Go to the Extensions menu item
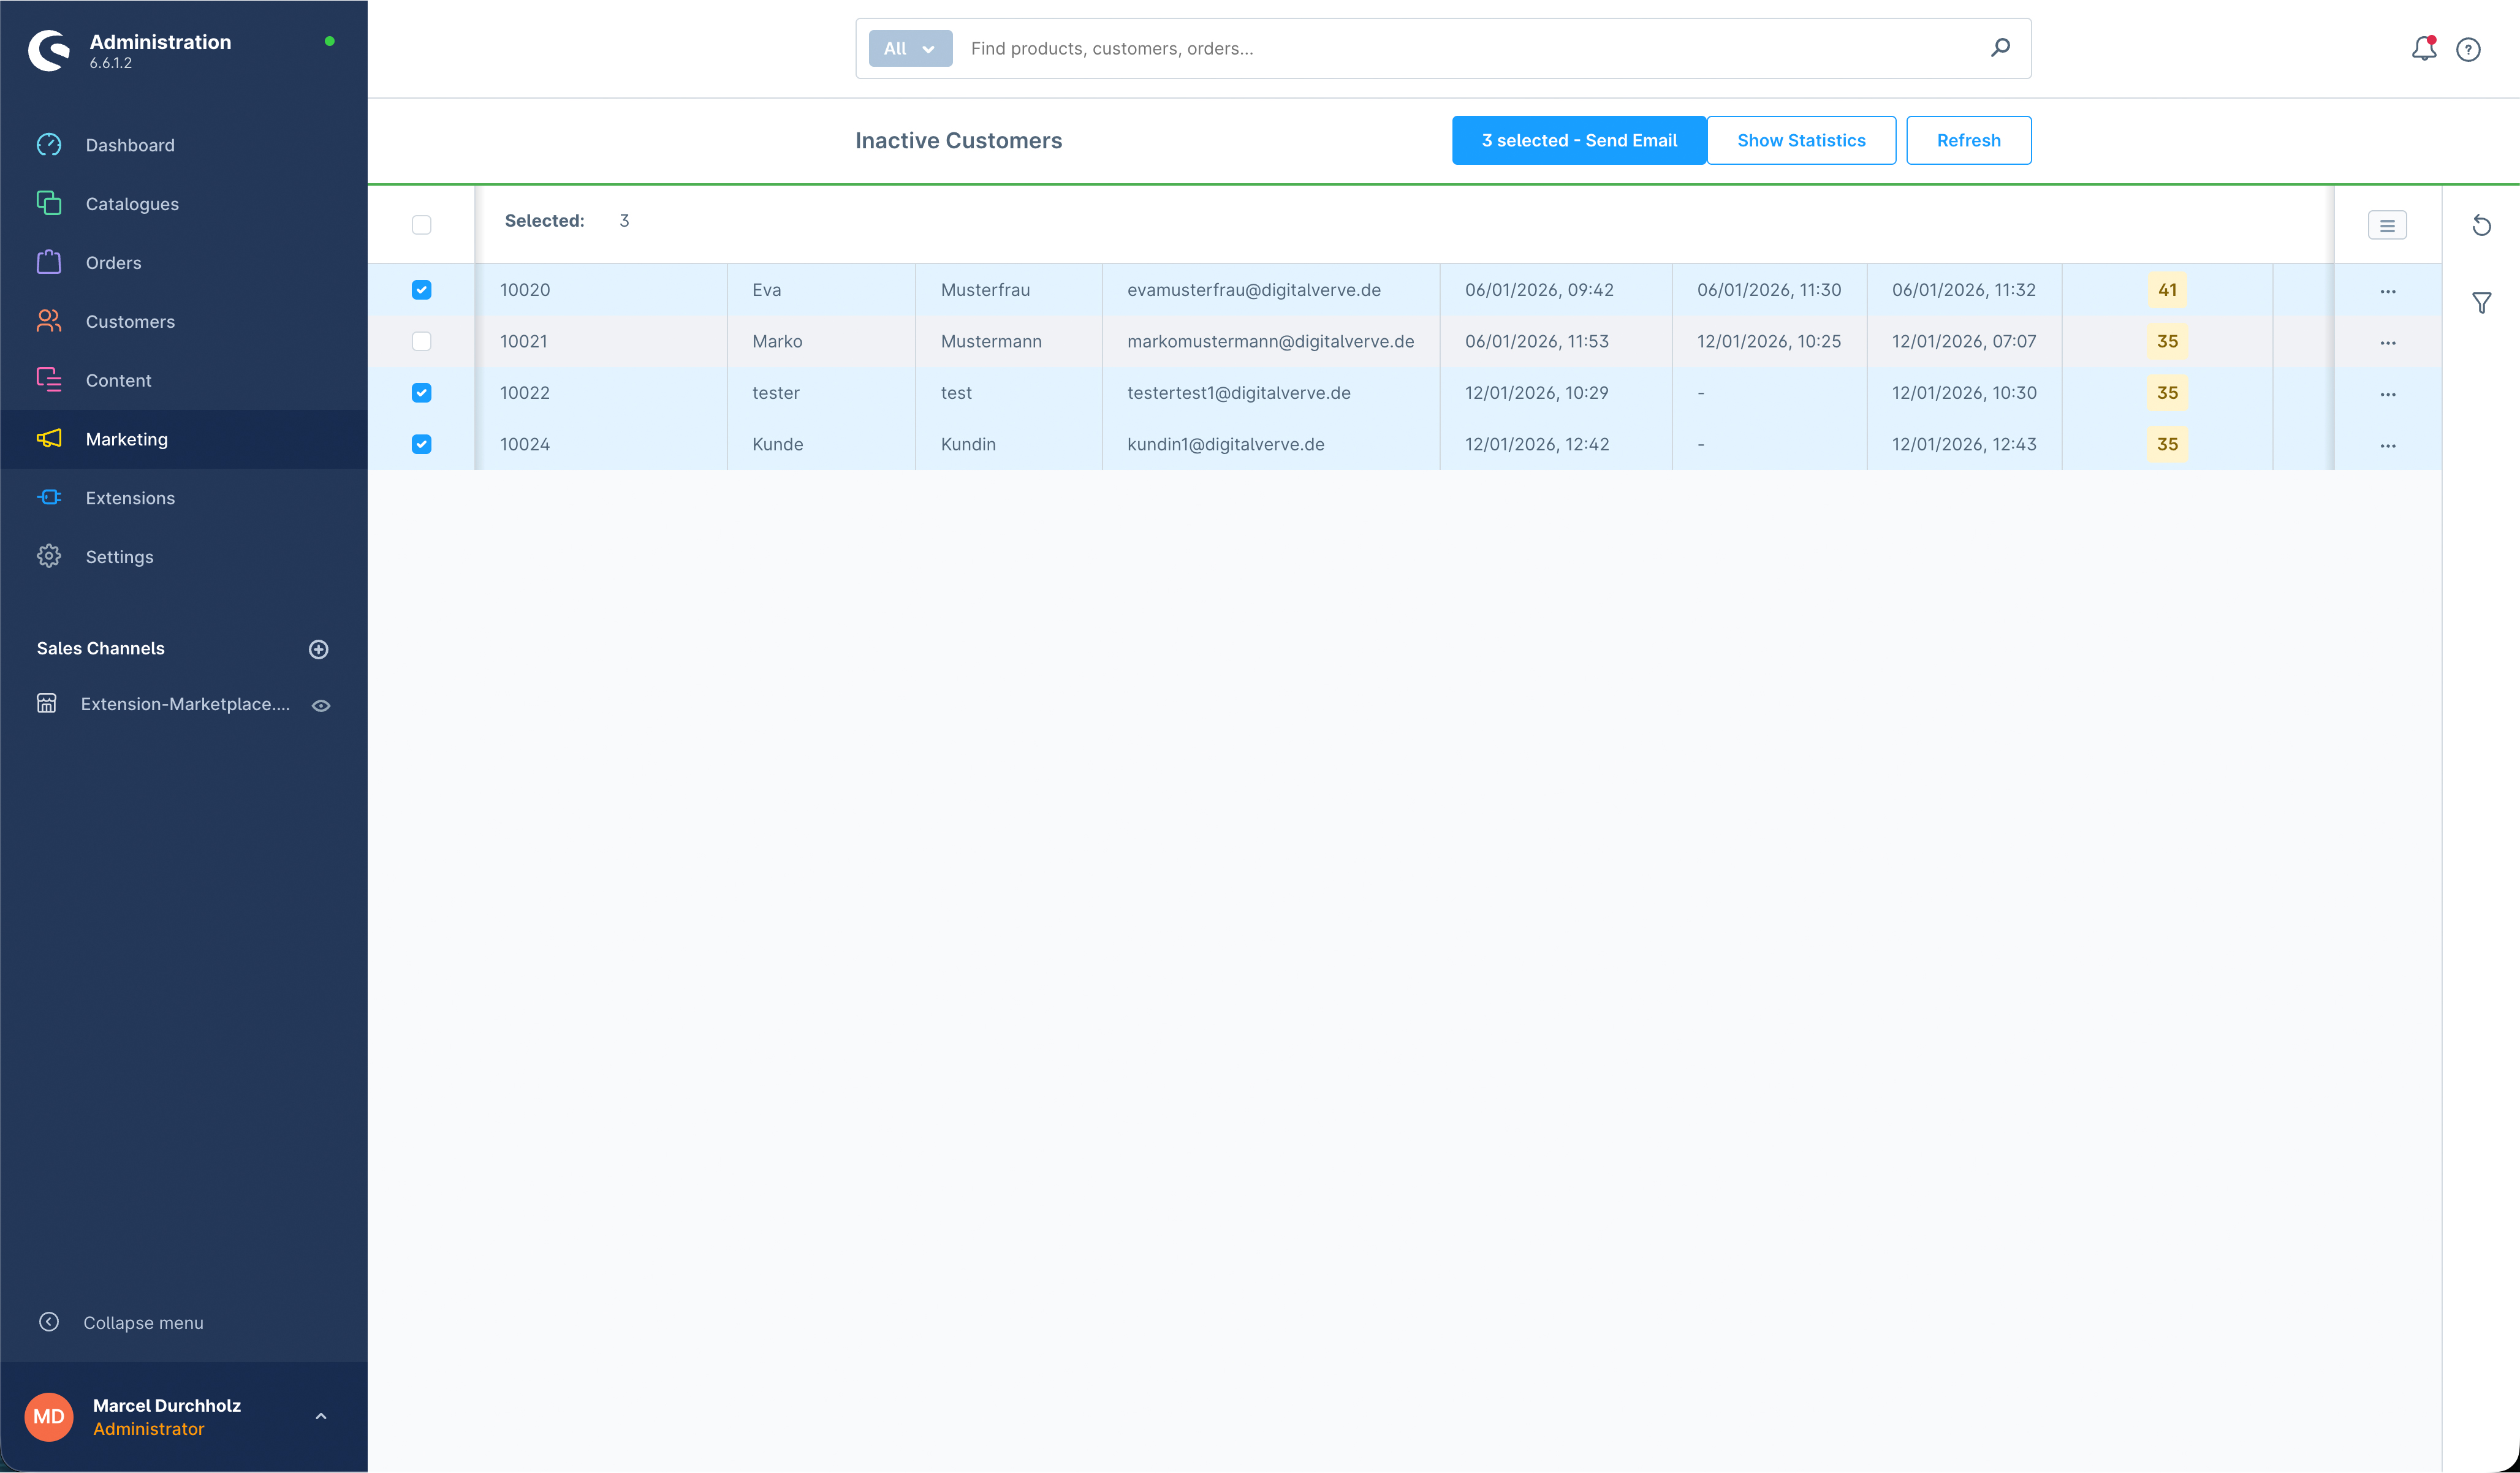Screen dimensions: 2520x1473 (130, 498)
